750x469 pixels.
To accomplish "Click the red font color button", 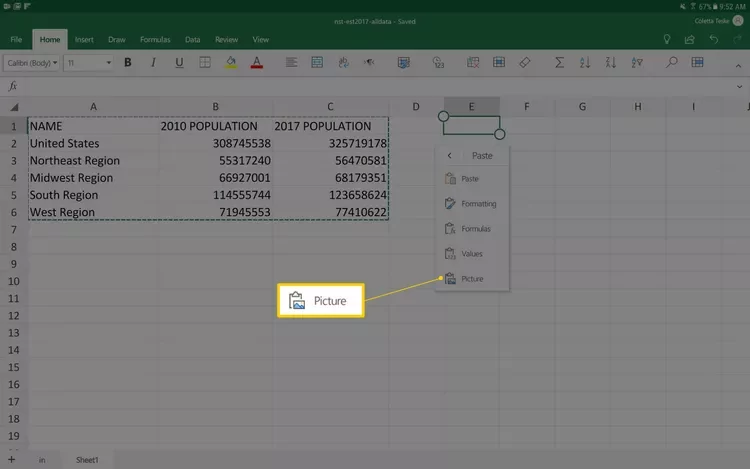I will click(x=257, y=63).
